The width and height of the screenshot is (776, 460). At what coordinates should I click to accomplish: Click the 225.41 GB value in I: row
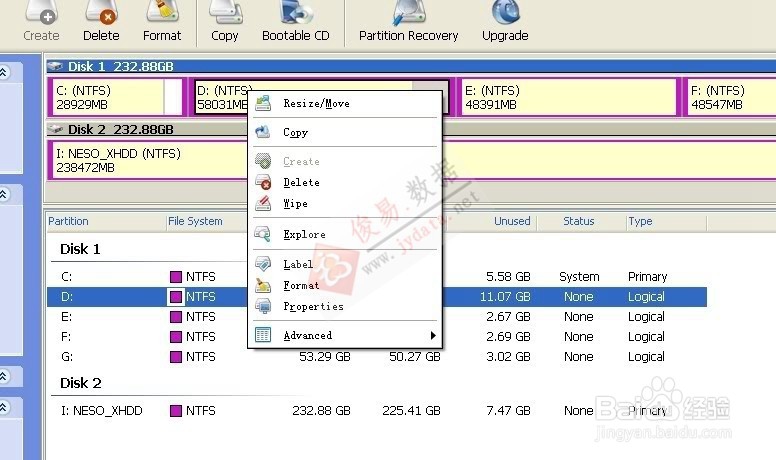[x=411, y=410]
